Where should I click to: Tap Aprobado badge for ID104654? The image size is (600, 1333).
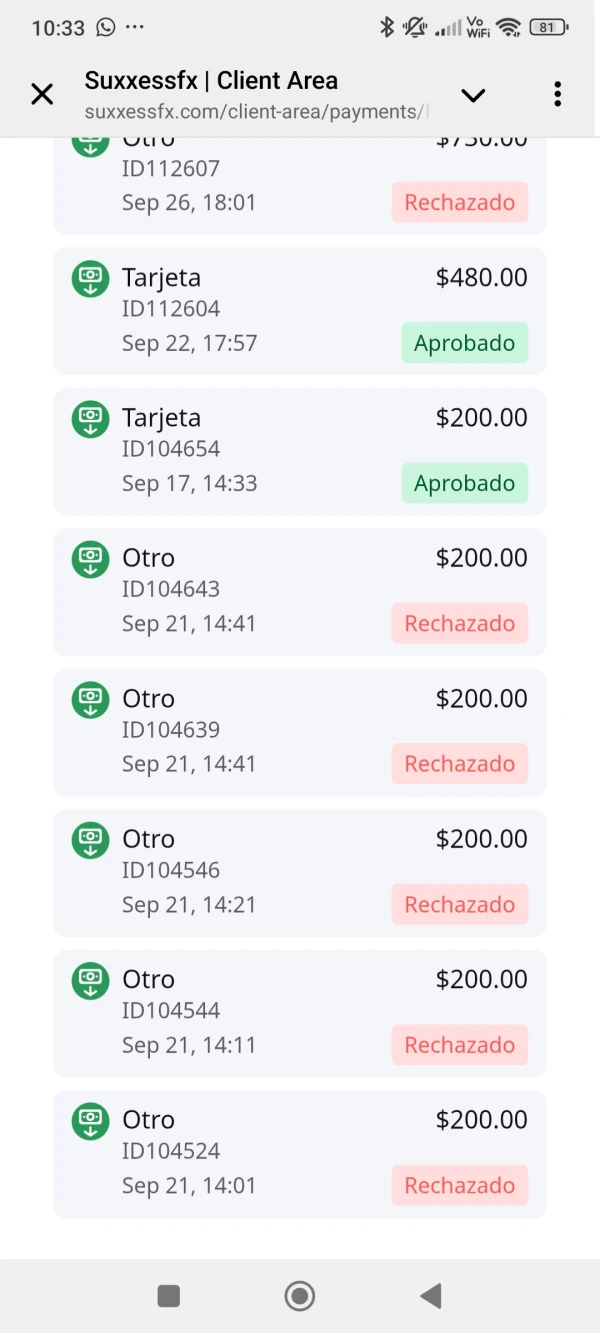tap(464, 483)
